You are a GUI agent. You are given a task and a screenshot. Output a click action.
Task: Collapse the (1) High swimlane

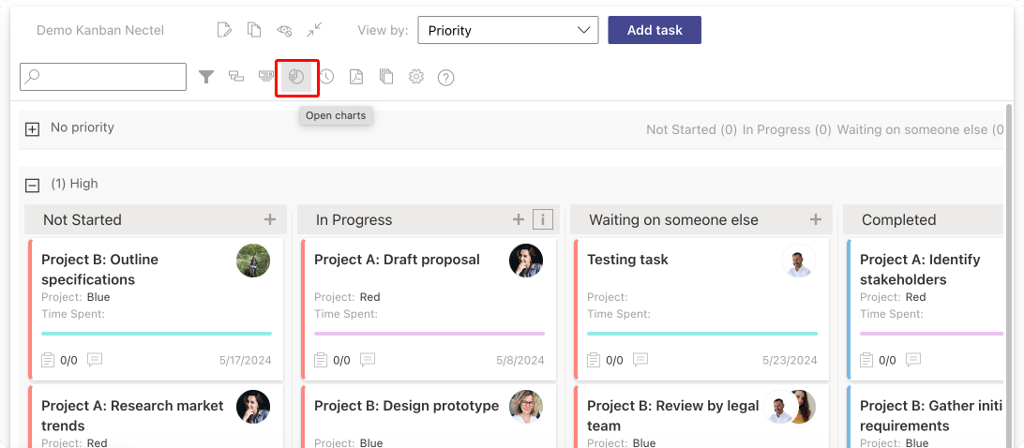click(32, 185)
